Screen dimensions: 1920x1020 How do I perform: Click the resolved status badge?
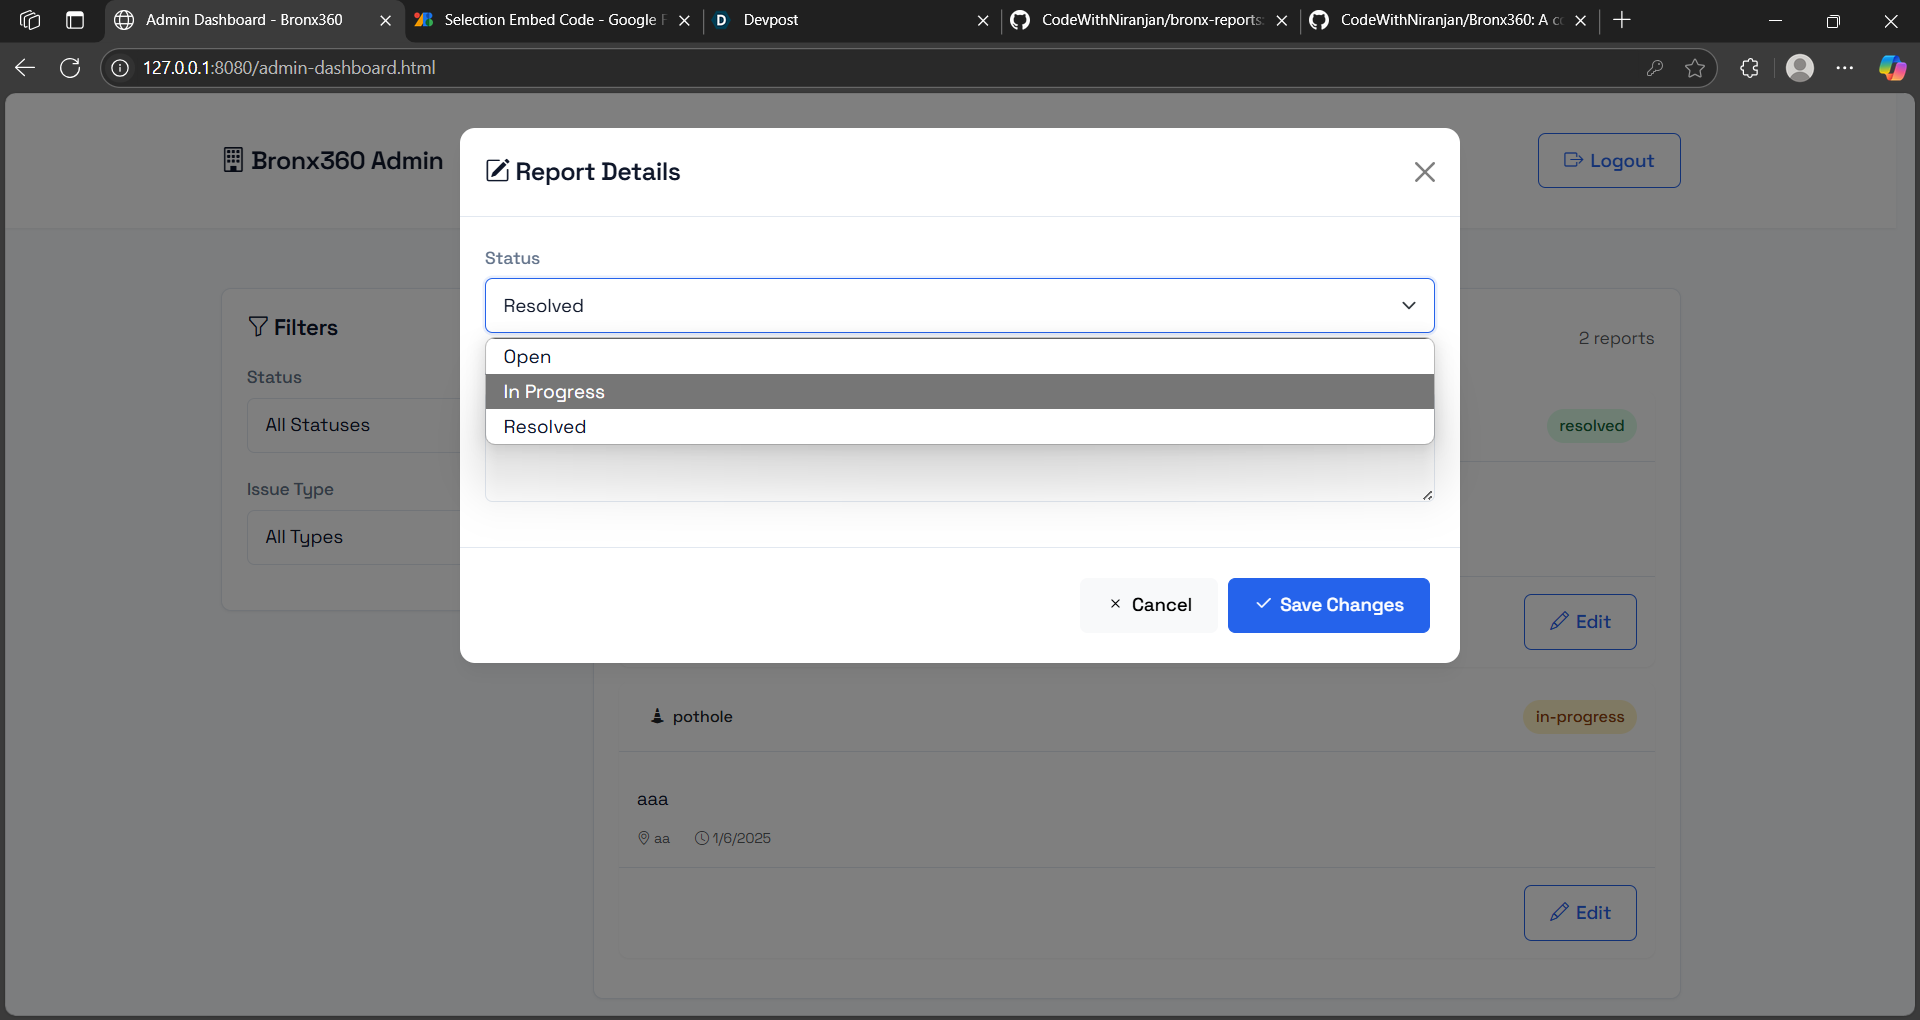(1592, 426)
